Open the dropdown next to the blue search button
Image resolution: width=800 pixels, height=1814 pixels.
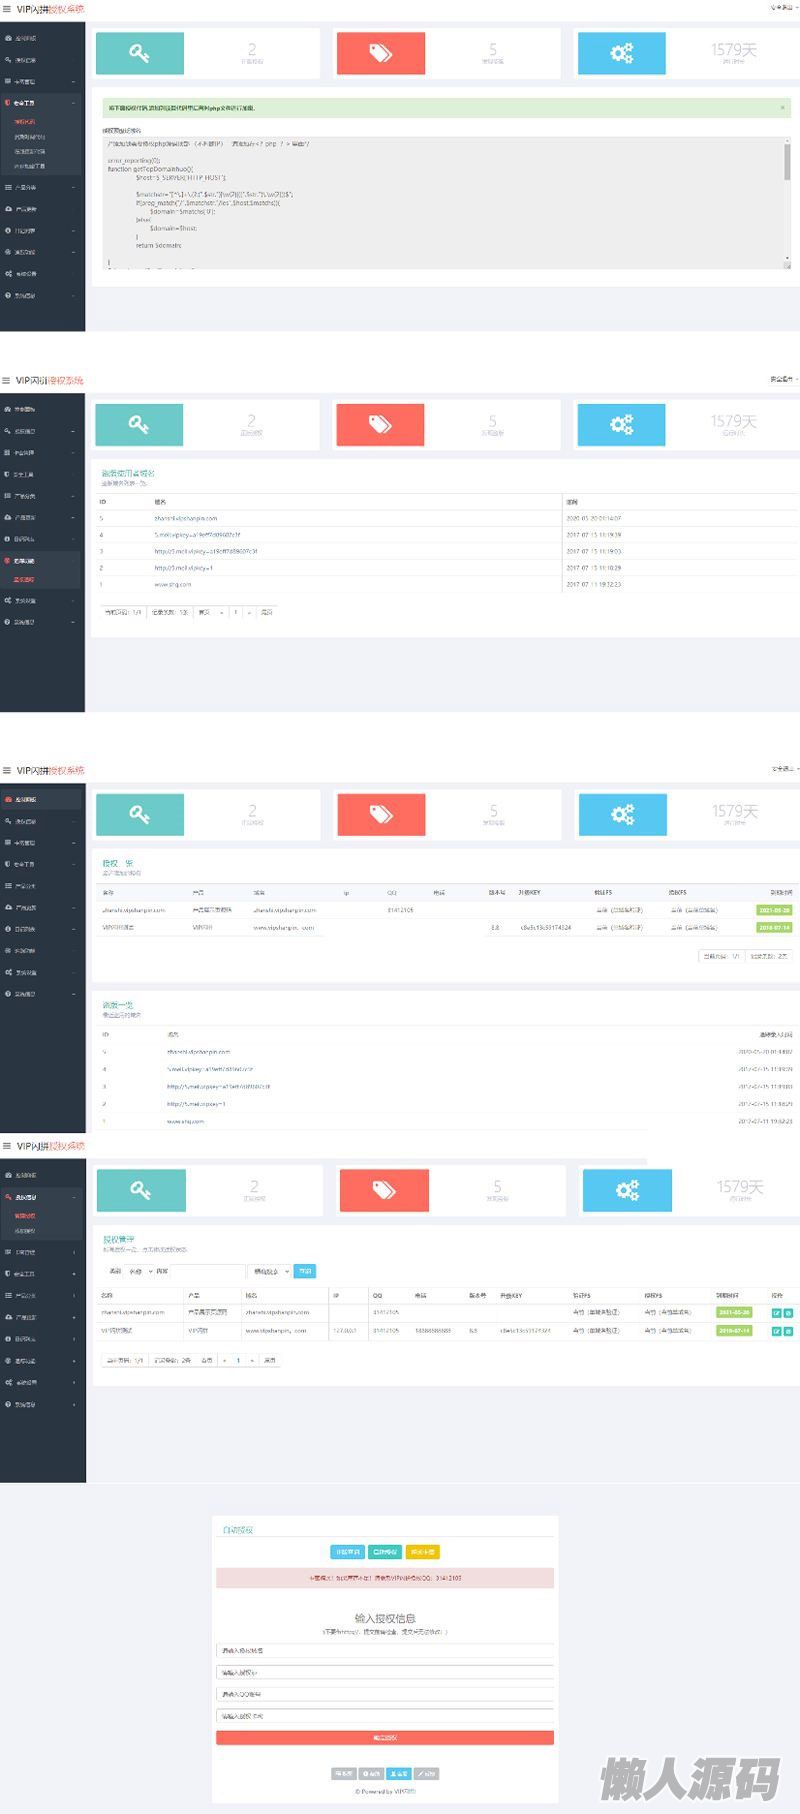[x=270, y=1271]
